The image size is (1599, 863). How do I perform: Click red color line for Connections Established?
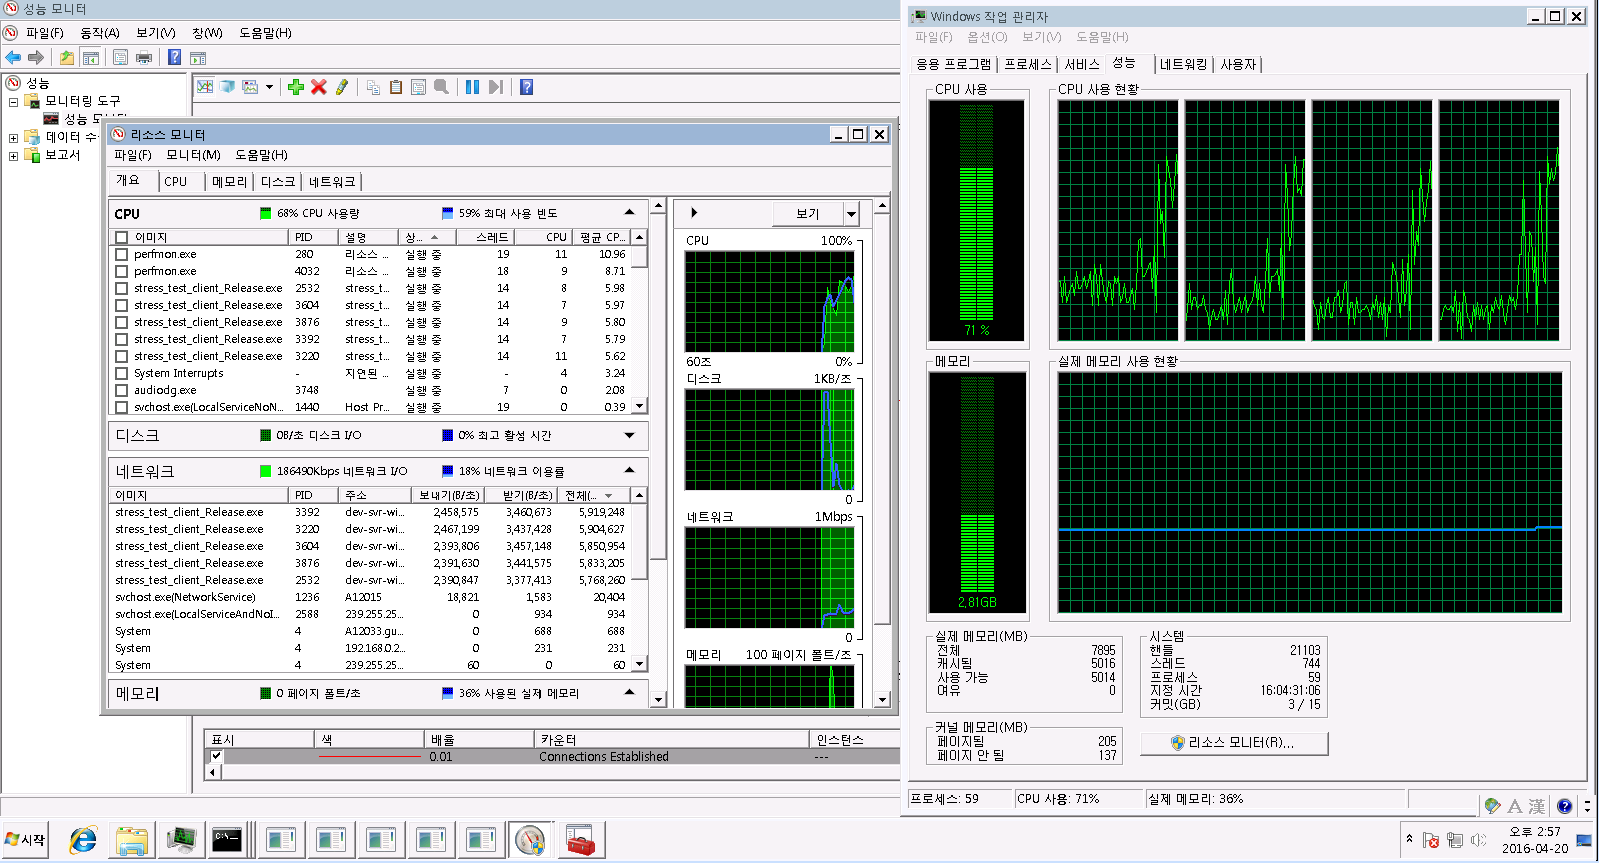coord(370,757)
